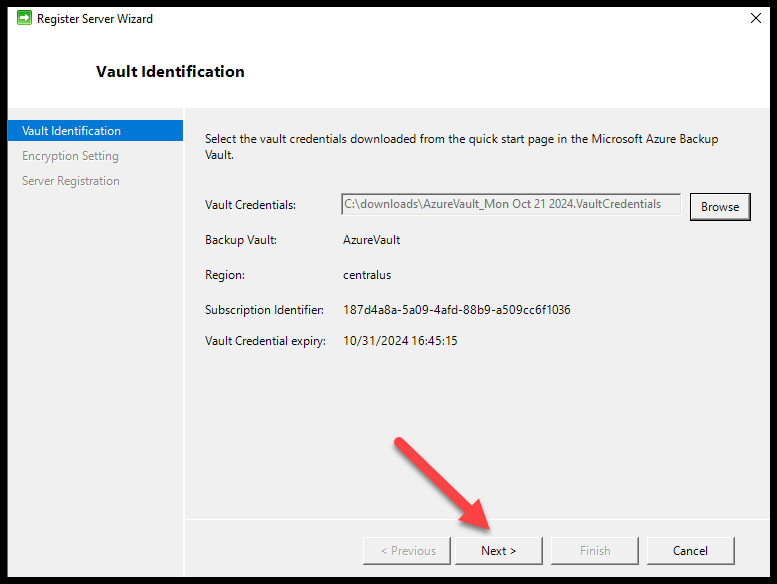Click the vault credentials instruction text

click(461, 147)
